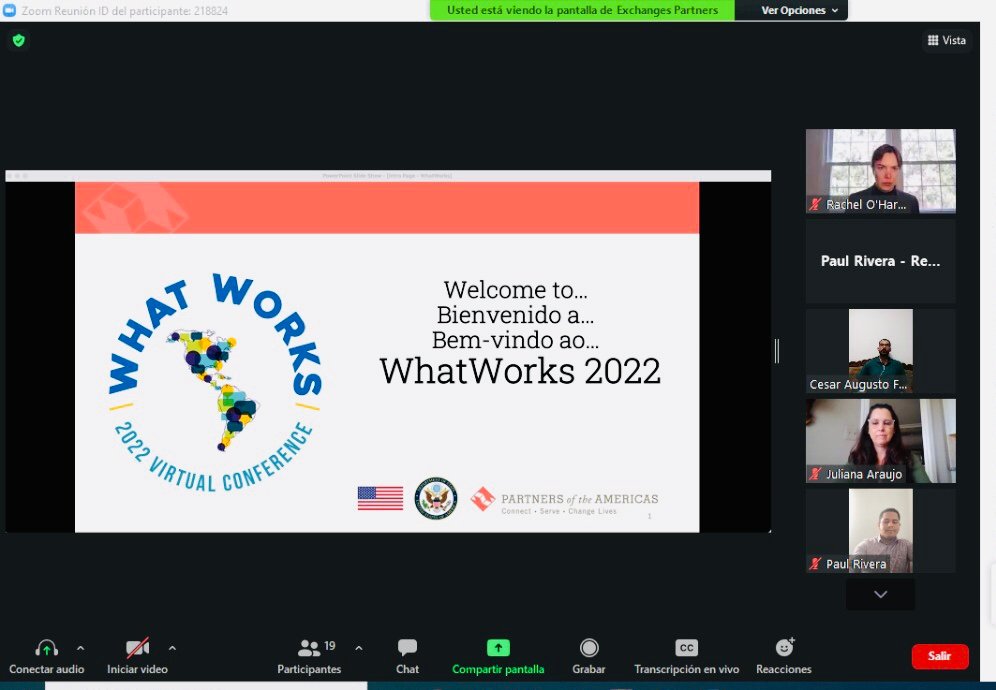
Task: Select Rachel O'Har... video thumbnail
Action: (x=880, y=171)
